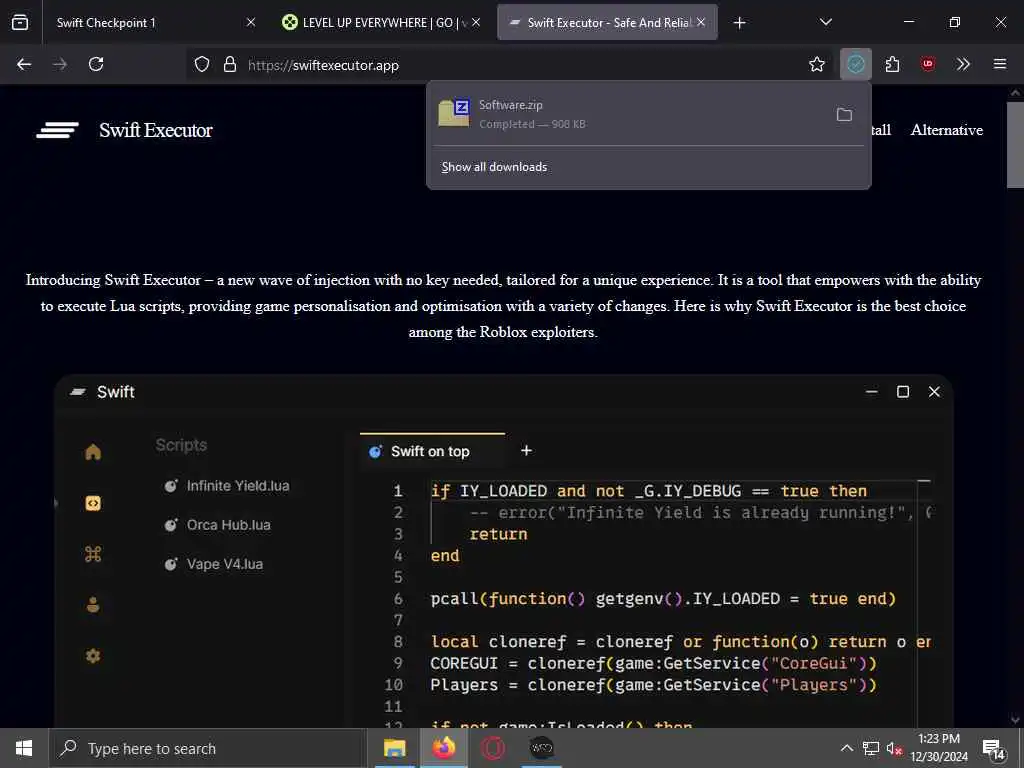Select Vape V4.lua script

click(x=214, y=564)
